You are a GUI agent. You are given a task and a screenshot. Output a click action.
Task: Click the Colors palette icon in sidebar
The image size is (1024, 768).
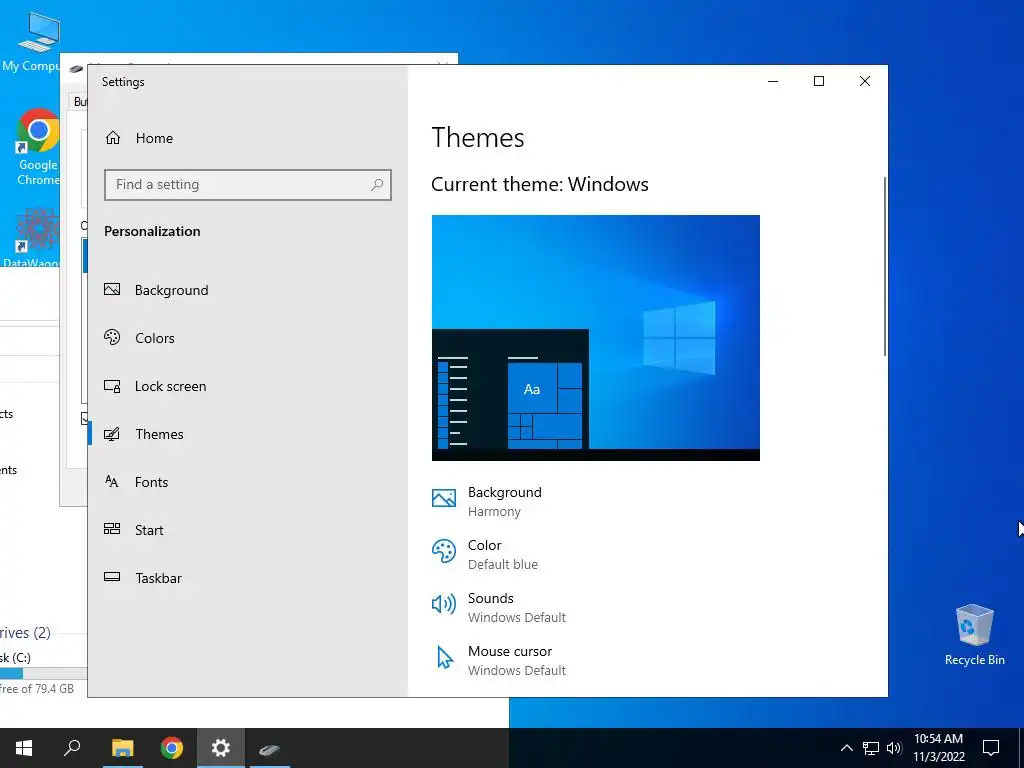coord(112,337)
